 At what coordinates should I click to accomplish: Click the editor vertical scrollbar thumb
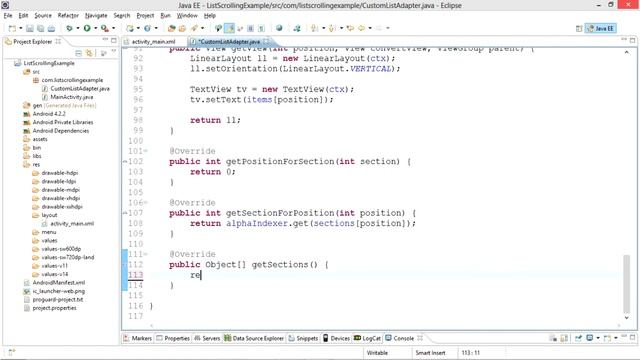(x=627, y=284)
